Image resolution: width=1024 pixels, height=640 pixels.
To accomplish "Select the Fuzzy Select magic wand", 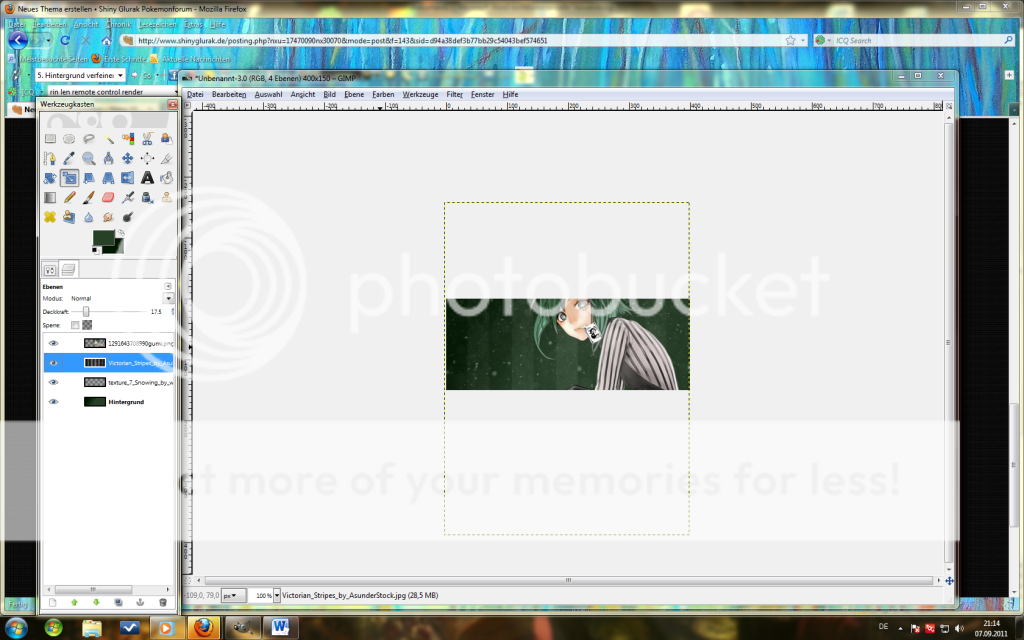I will [x=108, y=138].
